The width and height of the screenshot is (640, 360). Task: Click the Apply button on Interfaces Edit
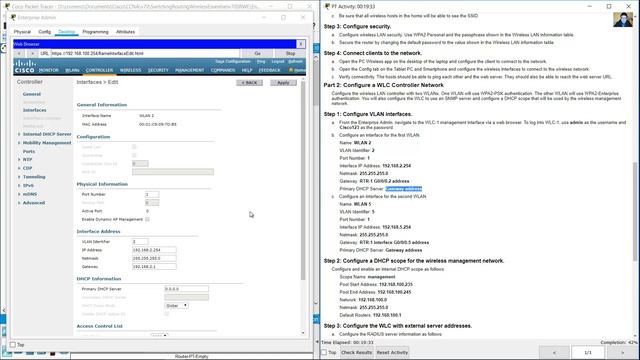283,83
